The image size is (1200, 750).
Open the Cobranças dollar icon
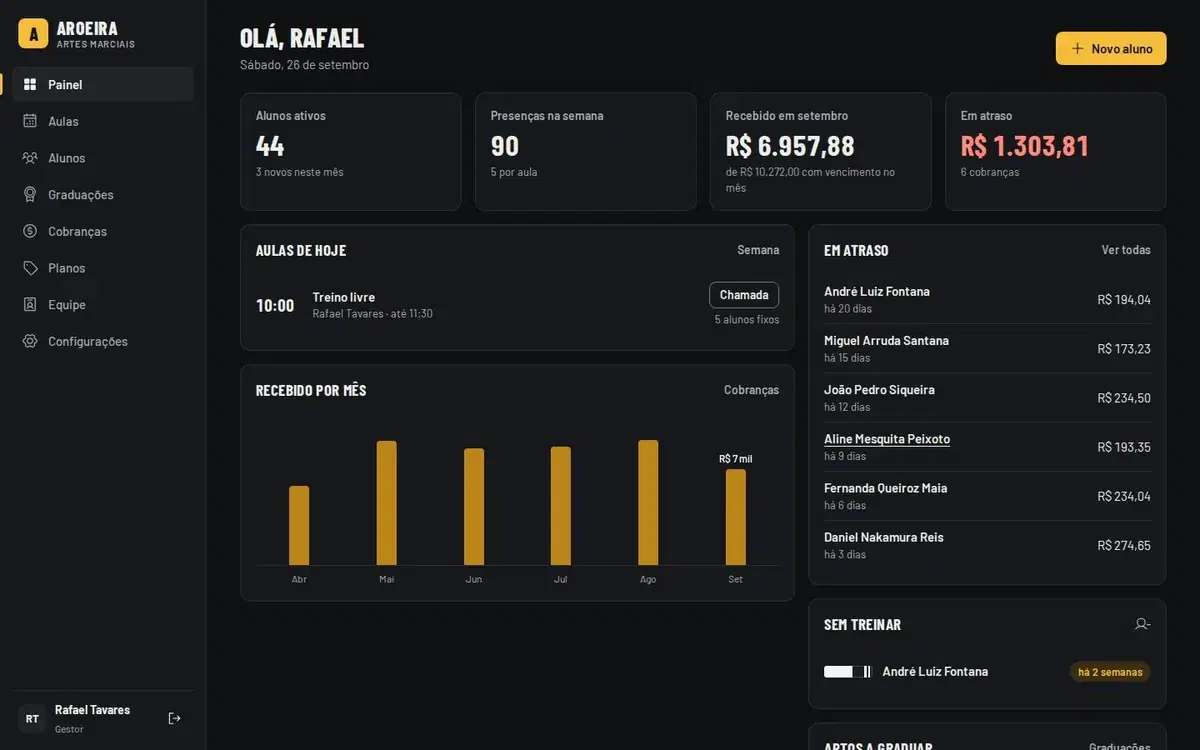[x=30, y=231]
